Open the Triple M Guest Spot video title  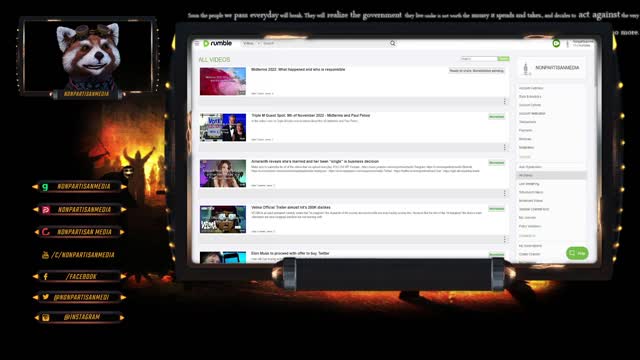tap(311, 116)
